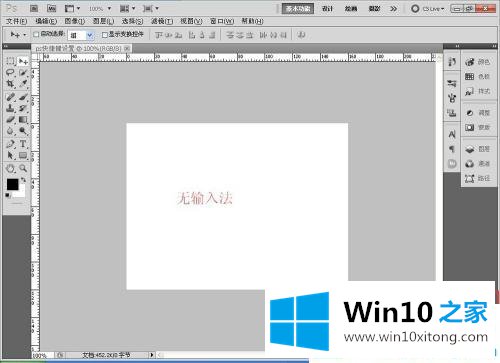500x363 pixels.
Task: Swap foreground and background colors
Action: [x=23, y=180]
